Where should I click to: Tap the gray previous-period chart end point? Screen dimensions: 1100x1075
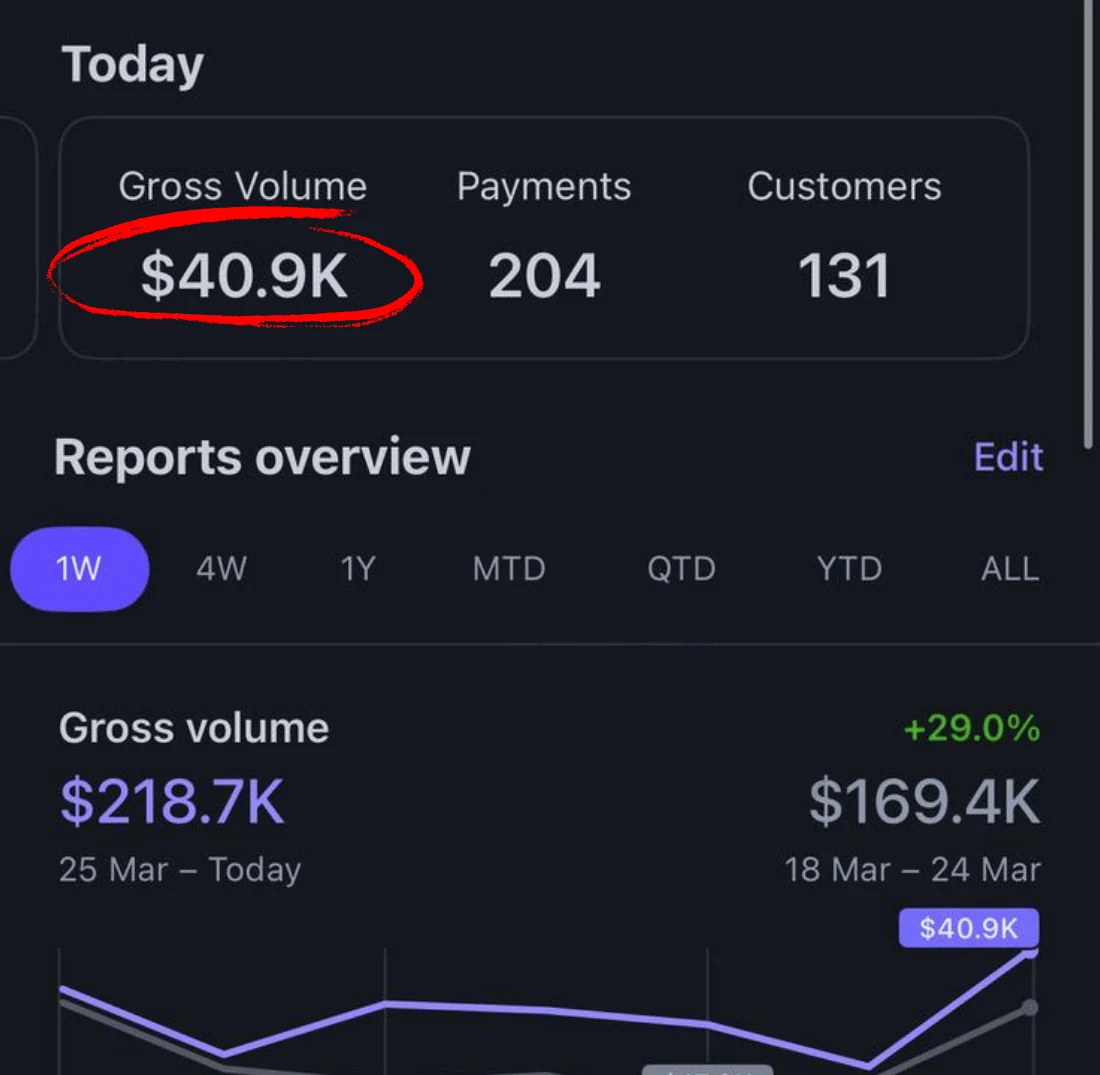(x=1030, y=1008)
